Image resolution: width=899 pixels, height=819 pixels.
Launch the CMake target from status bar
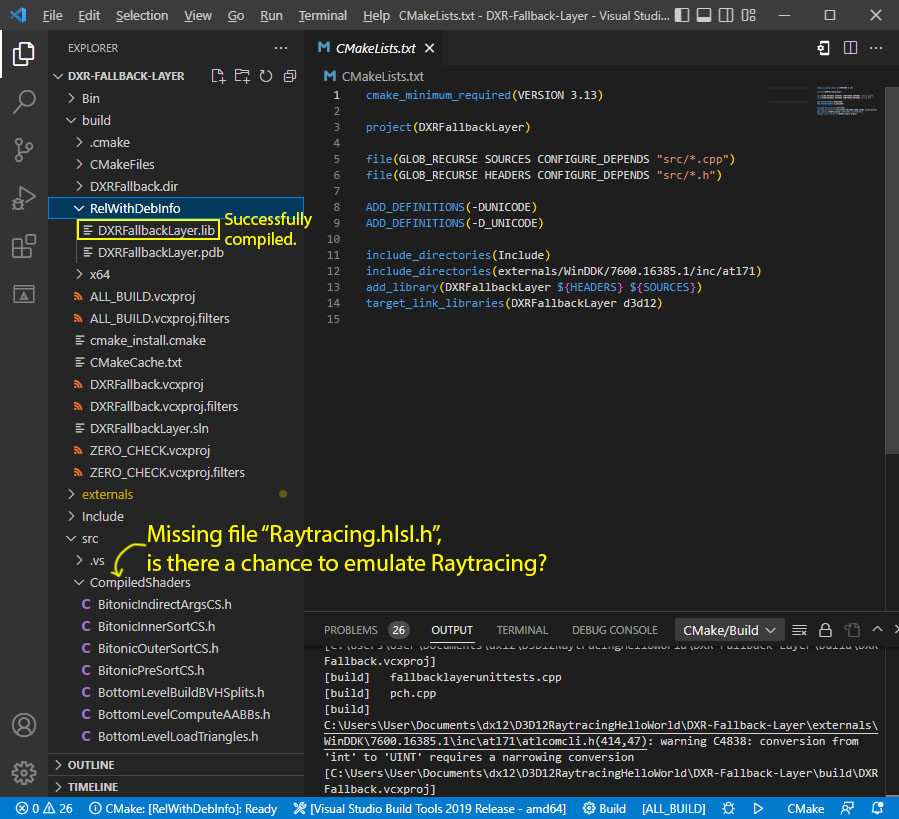pyautogui.click(x=758, y=809)
